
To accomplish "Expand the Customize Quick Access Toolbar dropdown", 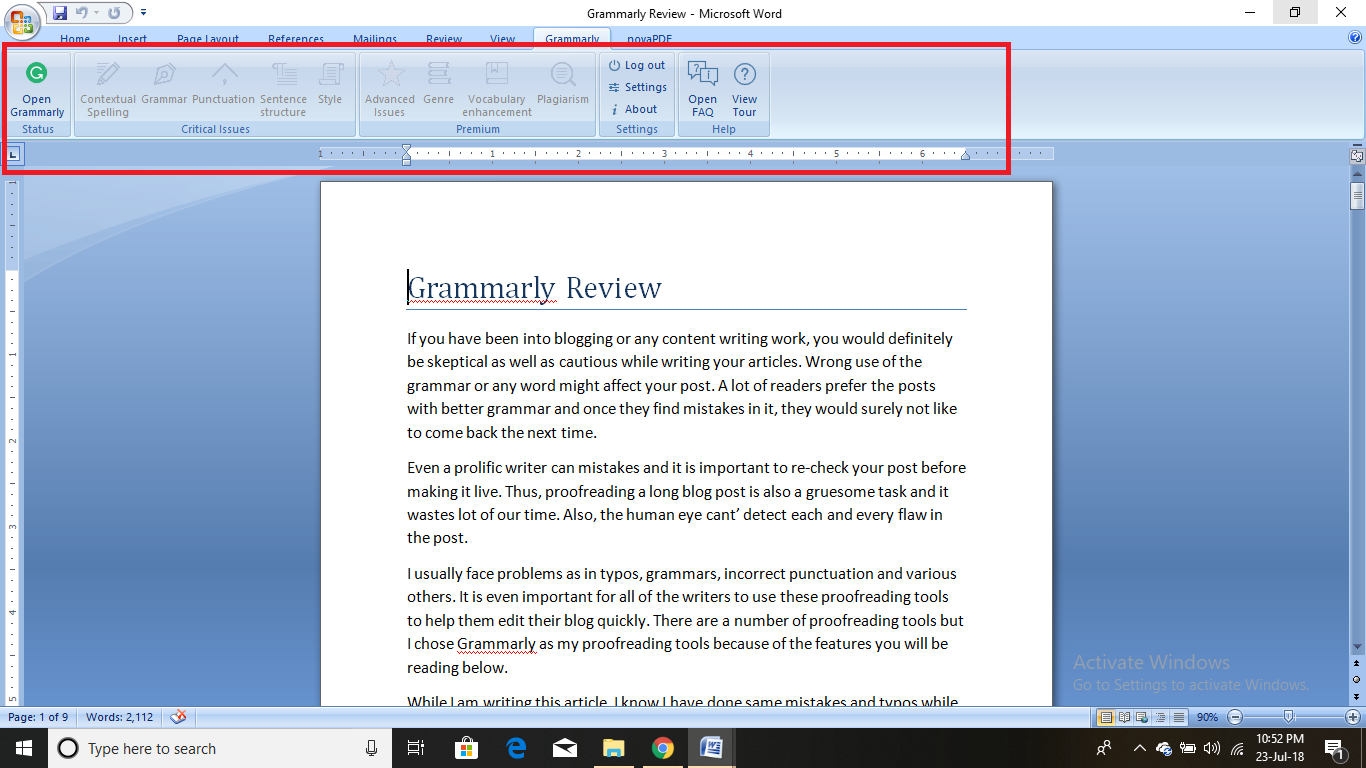I will pyautogui.click(x=143, y=13).
